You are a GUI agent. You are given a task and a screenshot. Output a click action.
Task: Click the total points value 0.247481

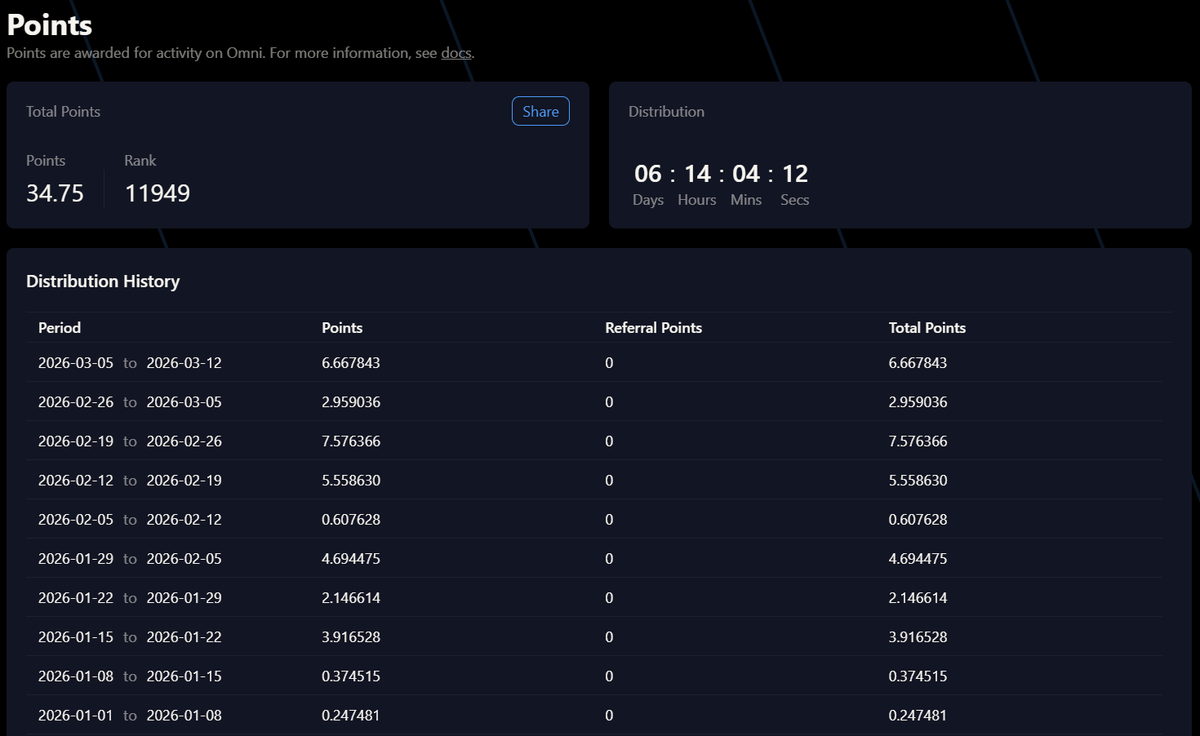(x=918, y=715)
